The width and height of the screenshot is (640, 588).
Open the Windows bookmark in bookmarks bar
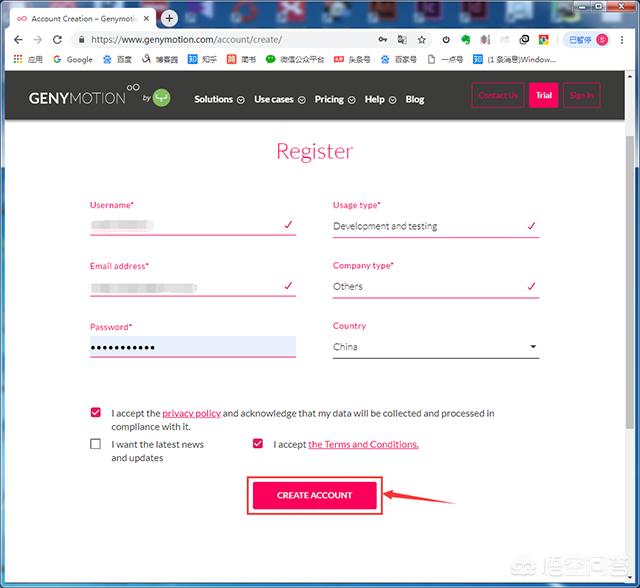click(x=515, y=60)
